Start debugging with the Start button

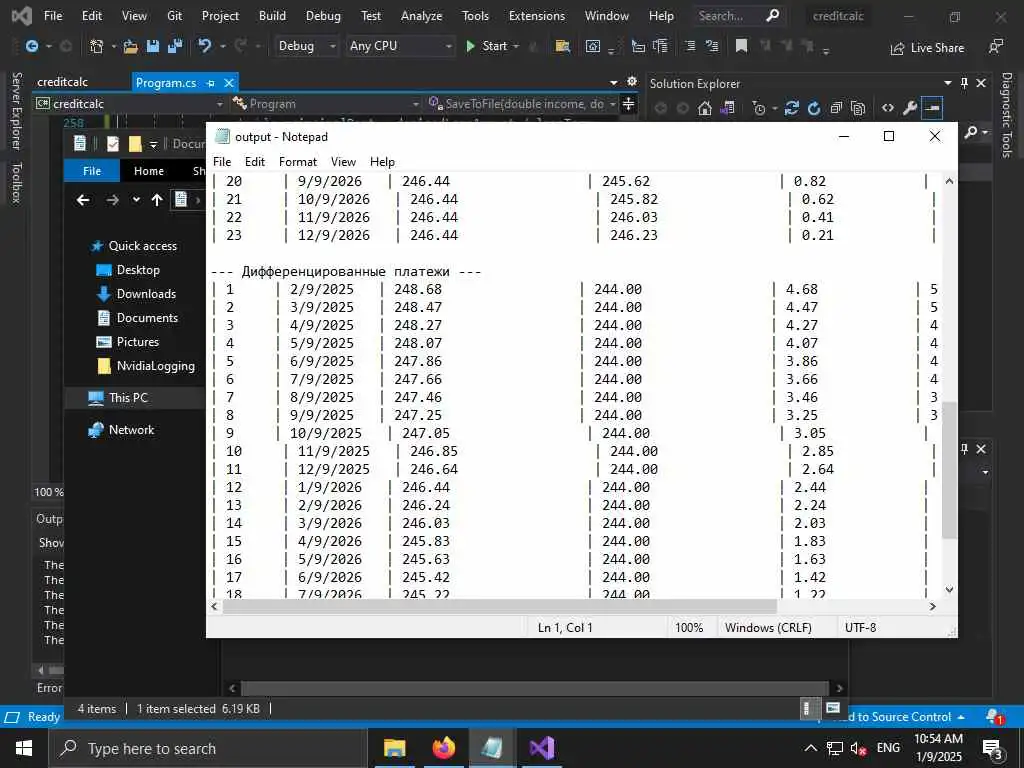pyautogui.click(x=487, y=46)
